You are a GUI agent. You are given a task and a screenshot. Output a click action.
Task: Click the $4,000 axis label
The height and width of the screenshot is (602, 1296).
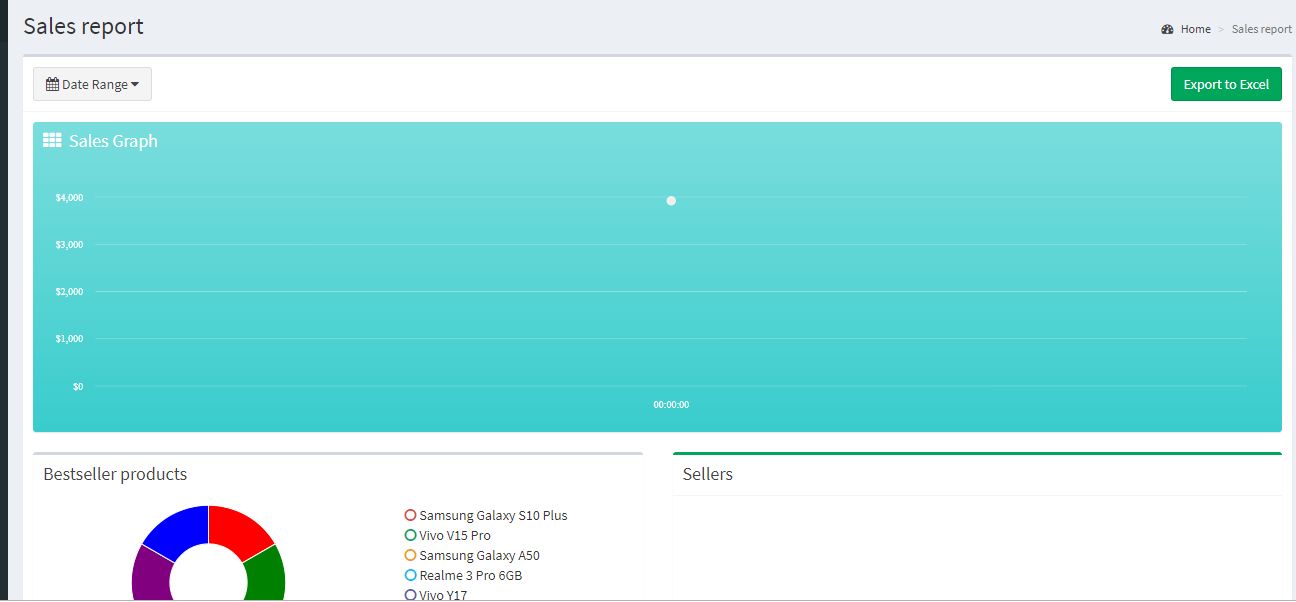coord(69,198)
